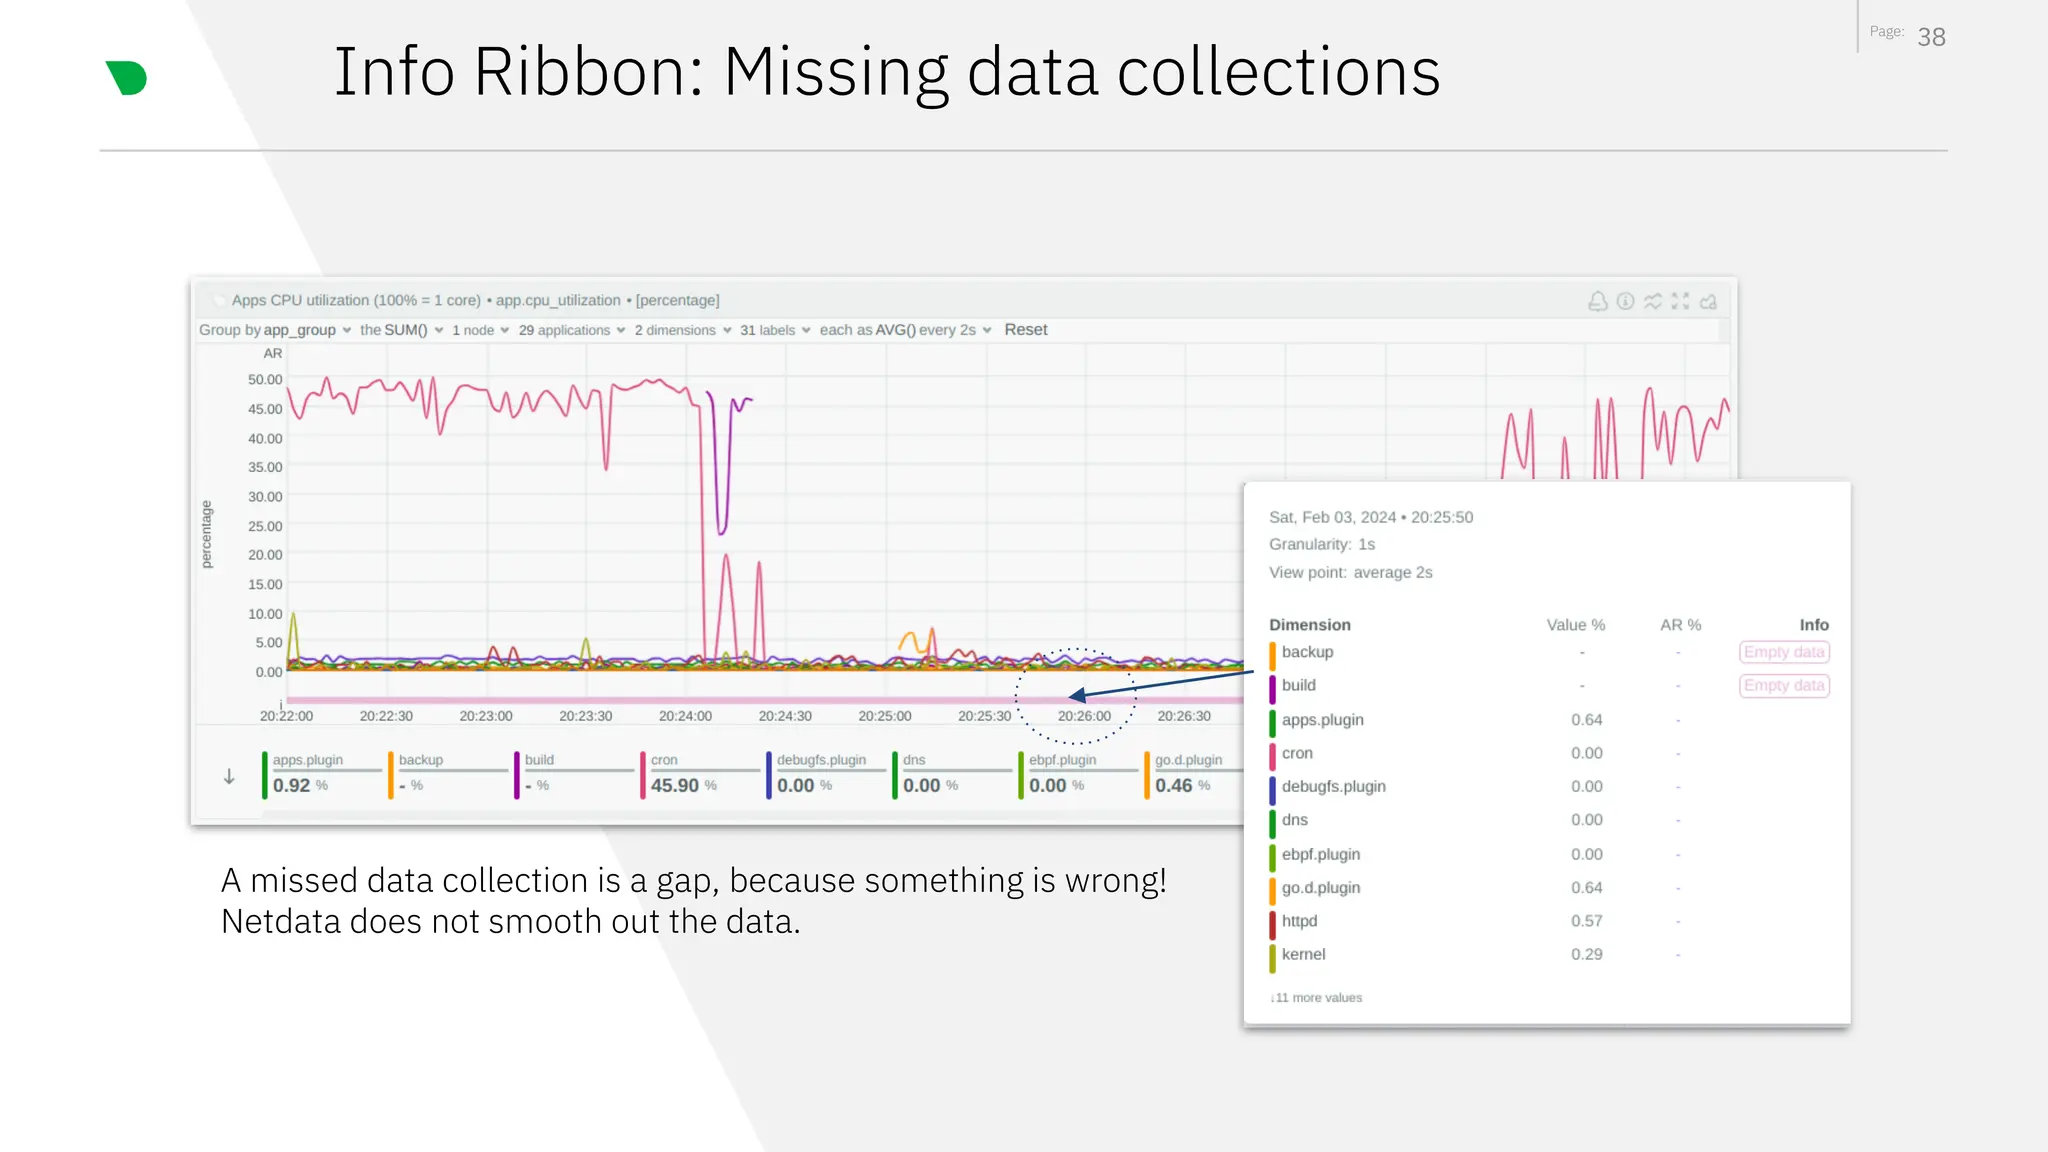Click debugfs.plugin row in popup
Image resolution: width=2048 pixels, height=1152 pixels.
[x=1549, y=787]
